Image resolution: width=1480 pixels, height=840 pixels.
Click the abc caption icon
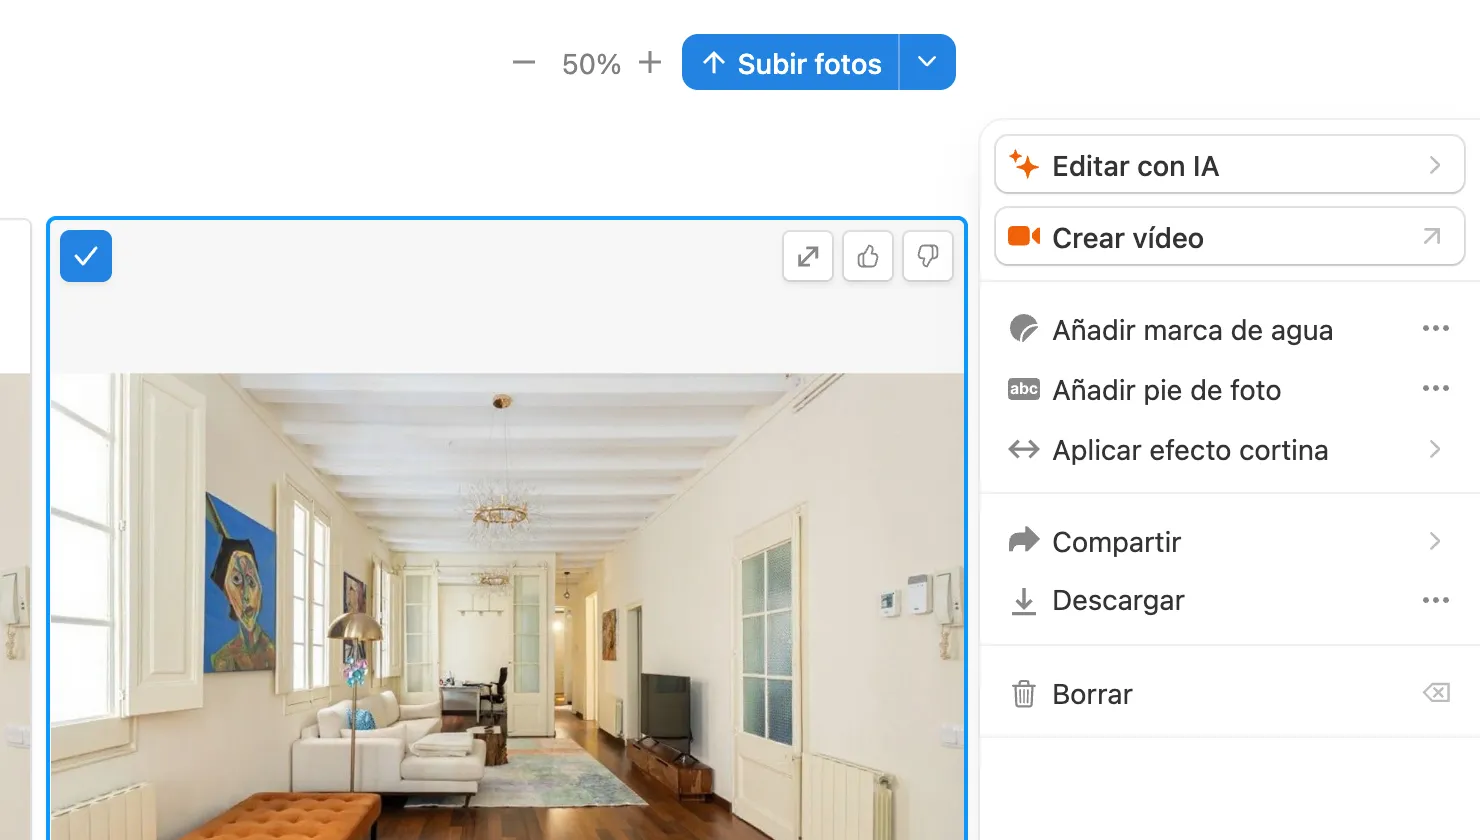(1024, 389)
